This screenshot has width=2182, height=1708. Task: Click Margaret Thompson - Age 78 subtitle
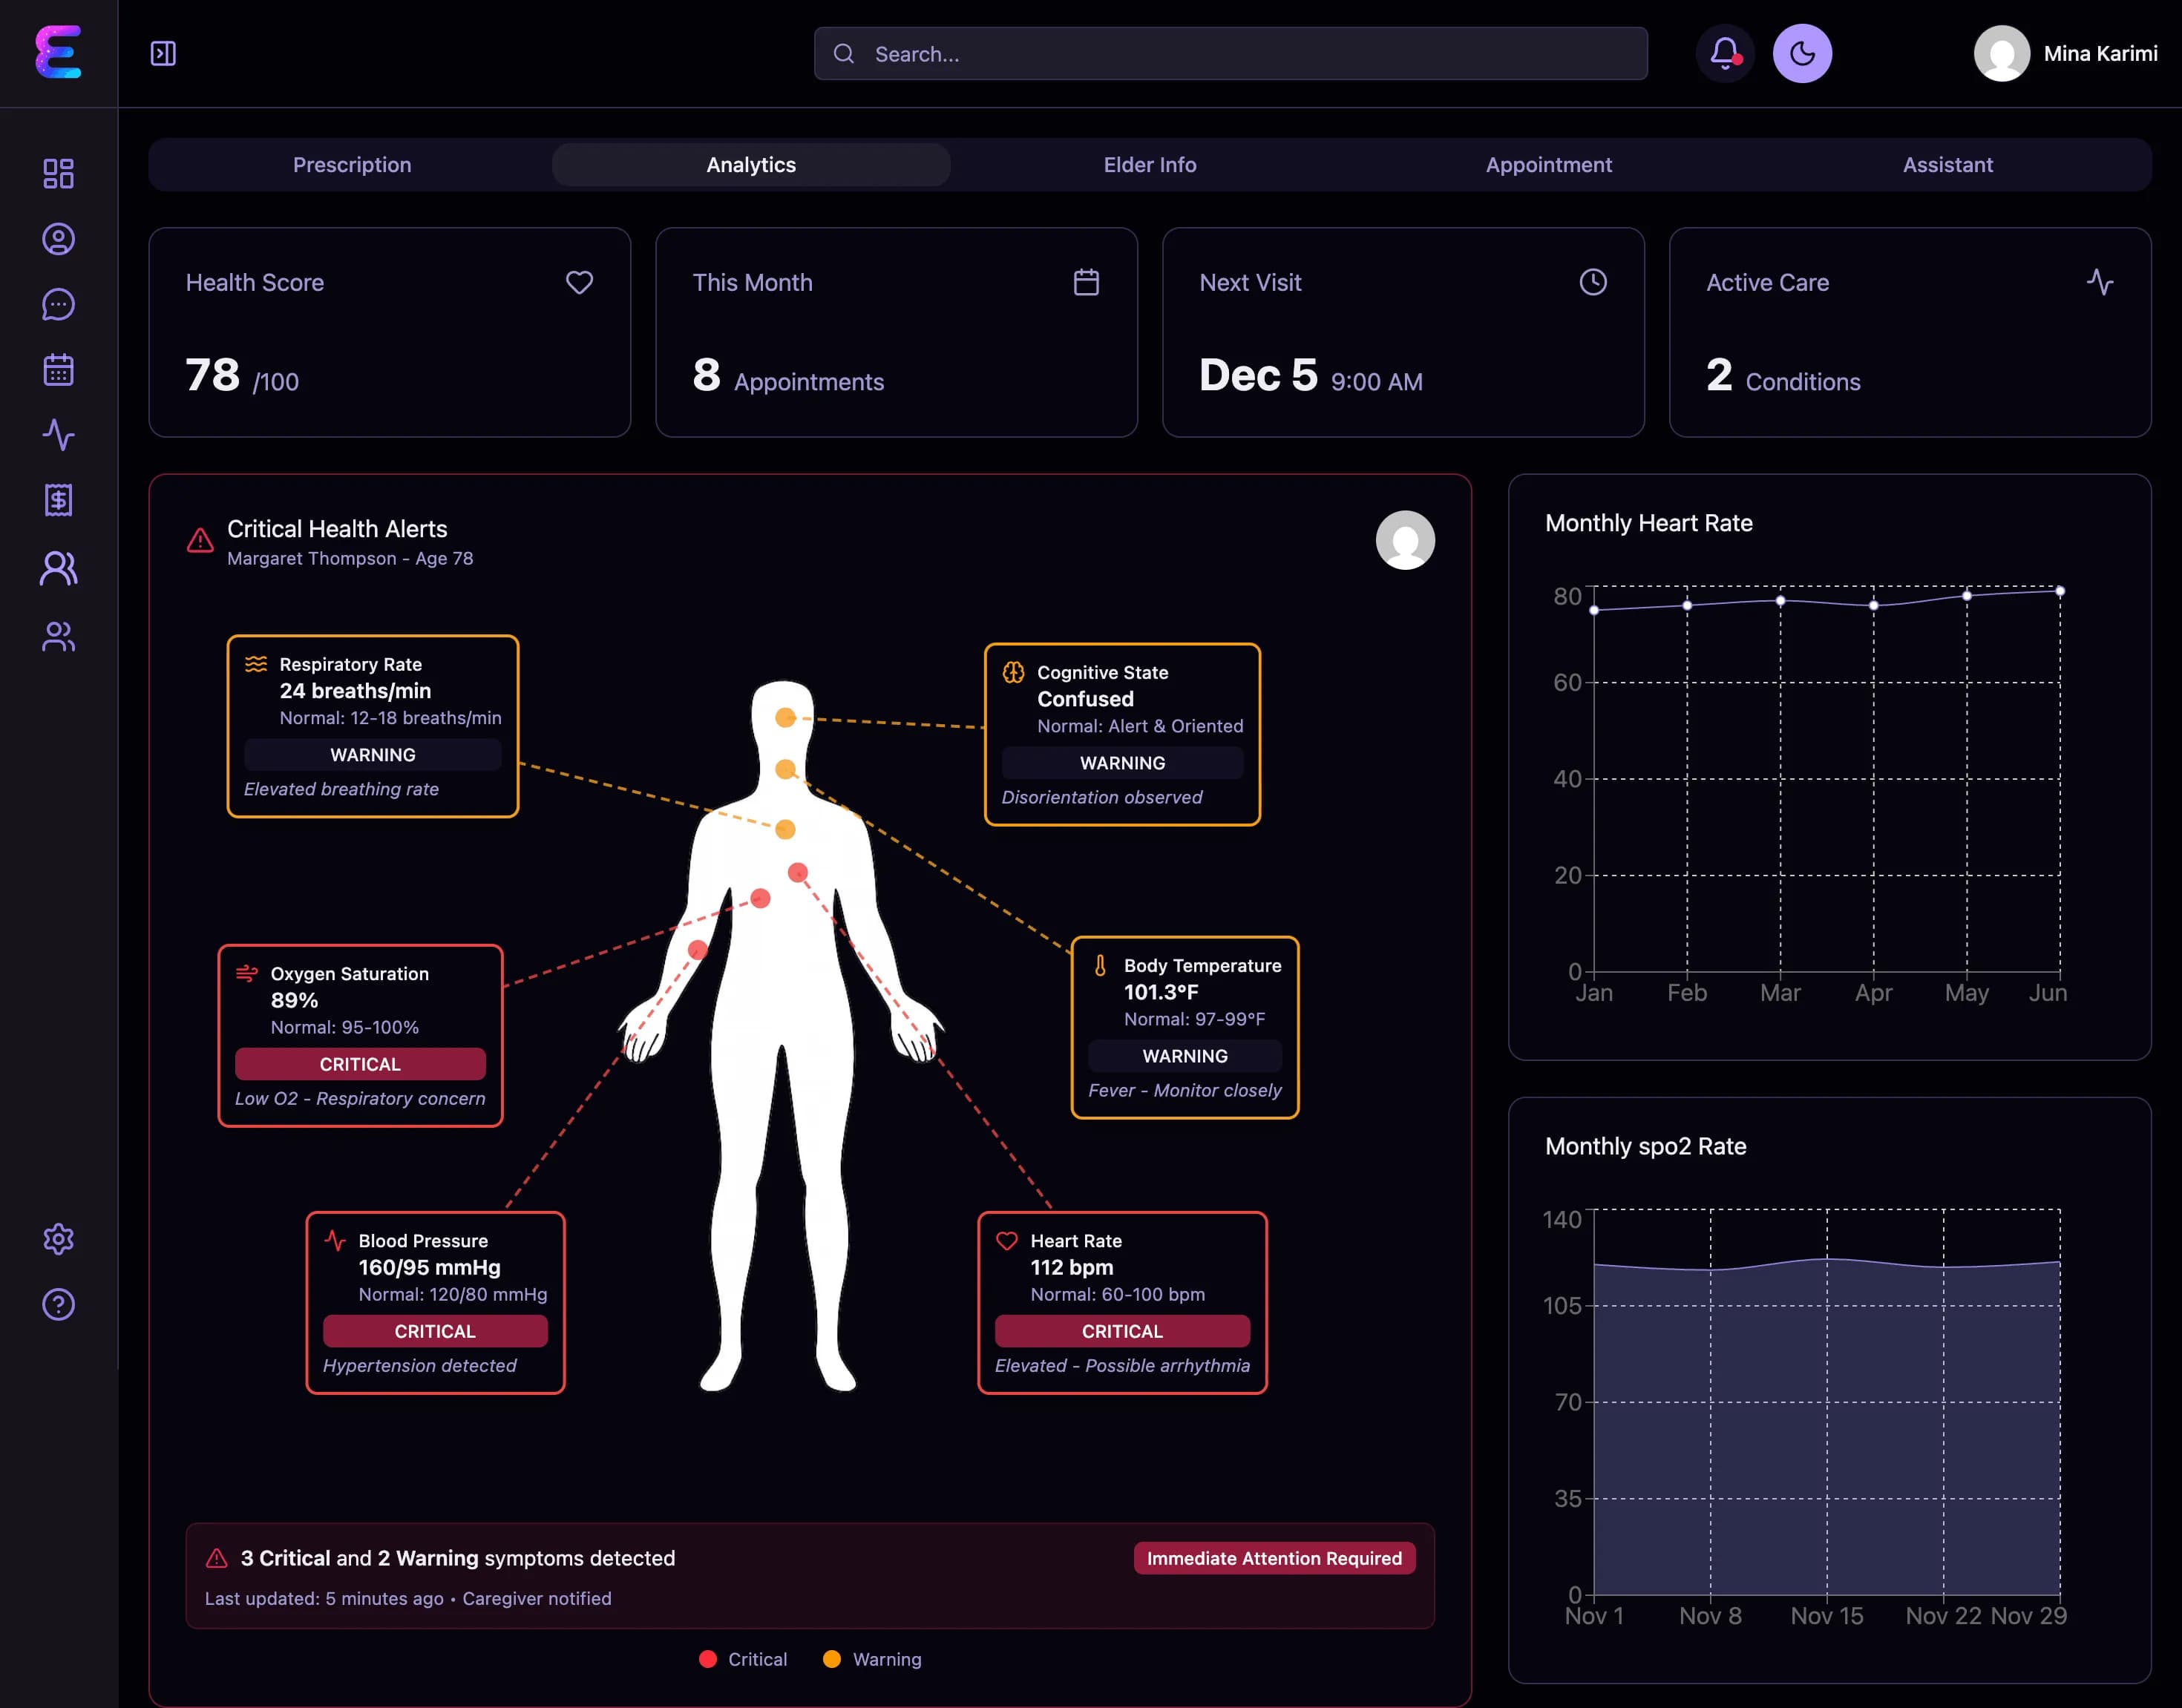(350, 558)
